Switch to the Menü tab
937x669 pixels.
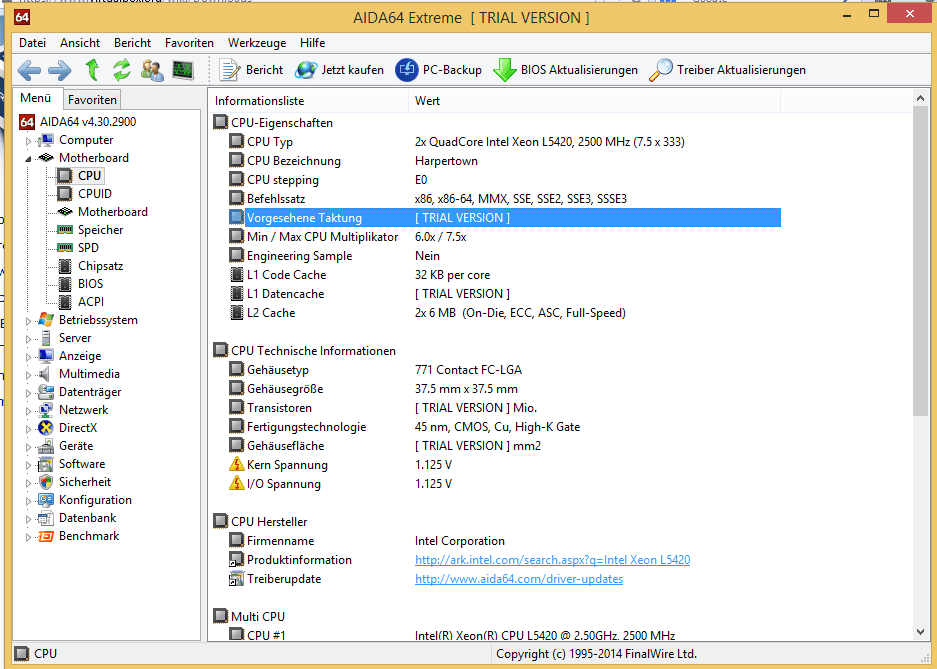tap(36, 98)
